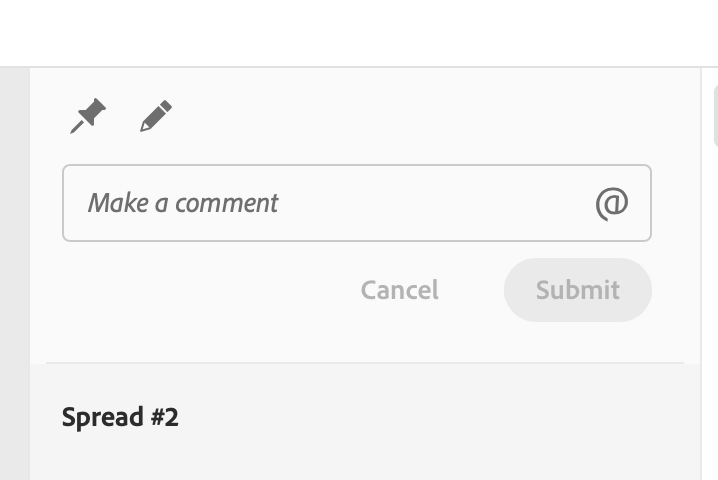This screenshot has width=718, height=480.
Task: Discard the comment with Cancel
Action: coord(400,290)
